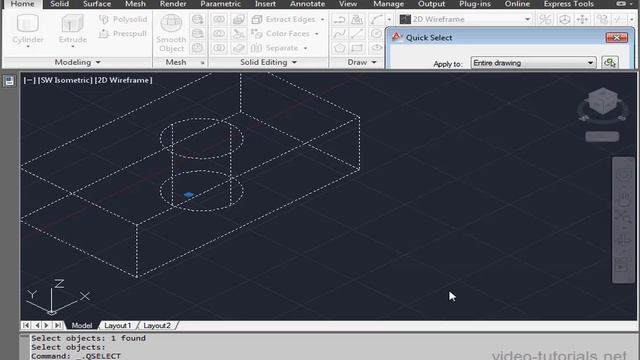The width and height of the screenshot is (640, 360).
Task: Open the Color Faces dropdown arrow
Action: 317,34
